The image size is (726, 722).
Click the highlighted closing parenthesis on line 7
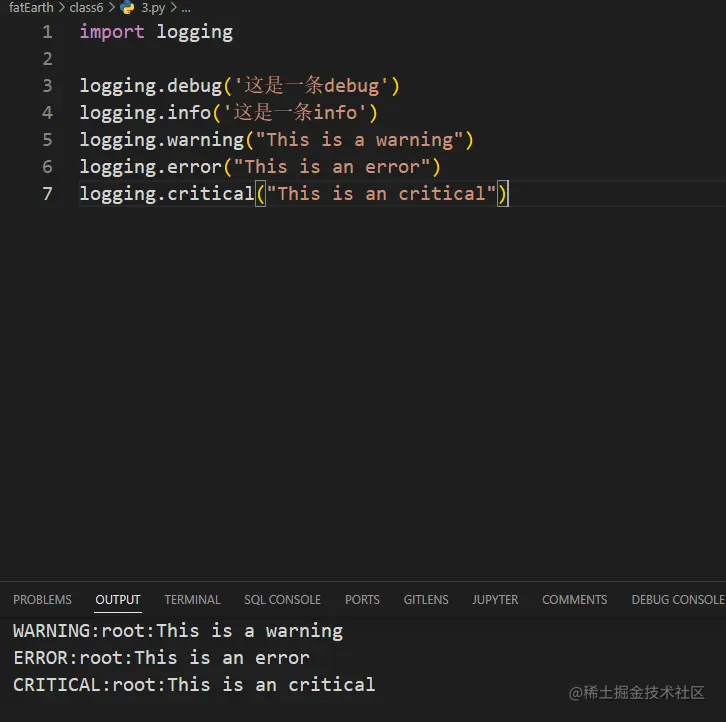pos(502,194)
